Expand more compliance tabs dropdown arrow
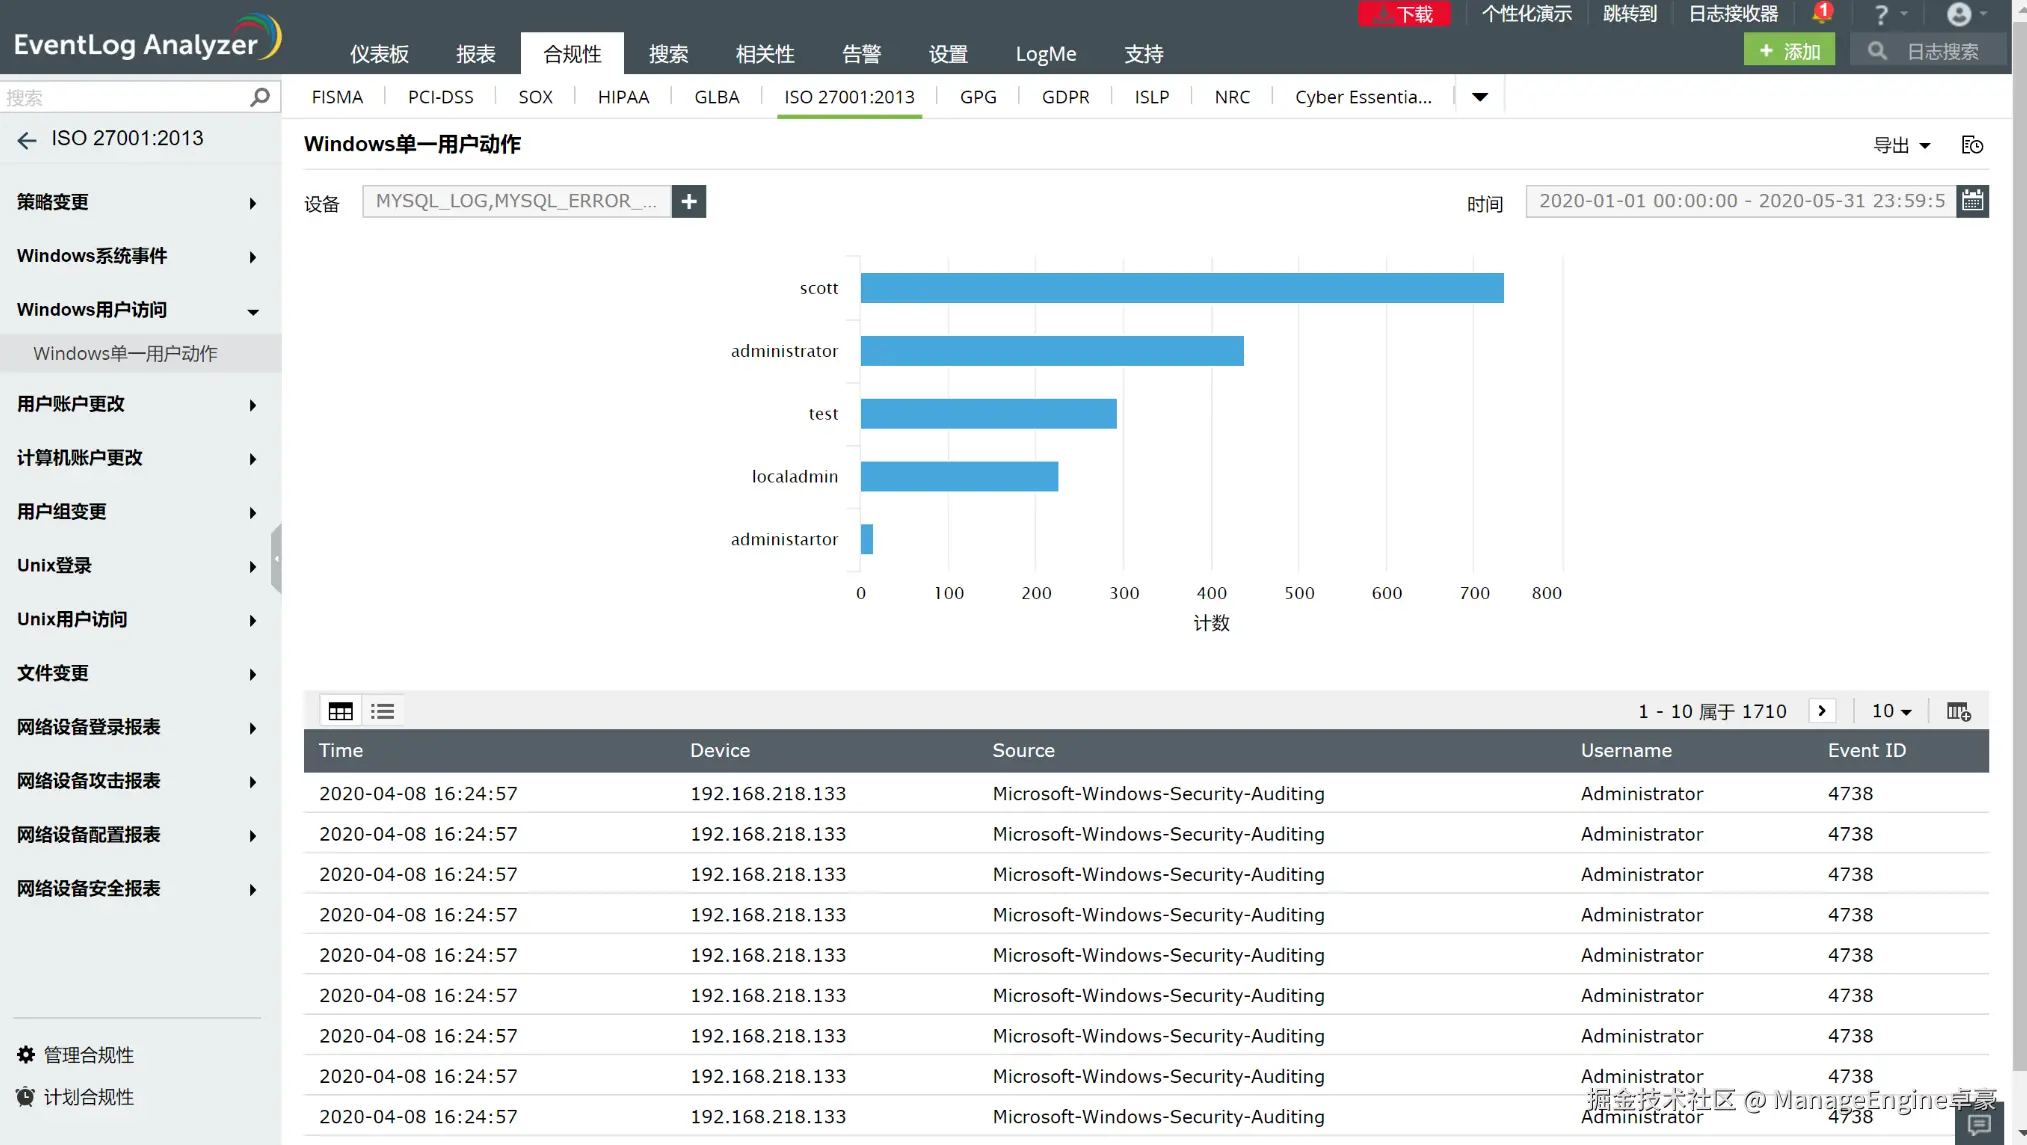This screenshot has height=1145, width=2027. point(1480,97)
